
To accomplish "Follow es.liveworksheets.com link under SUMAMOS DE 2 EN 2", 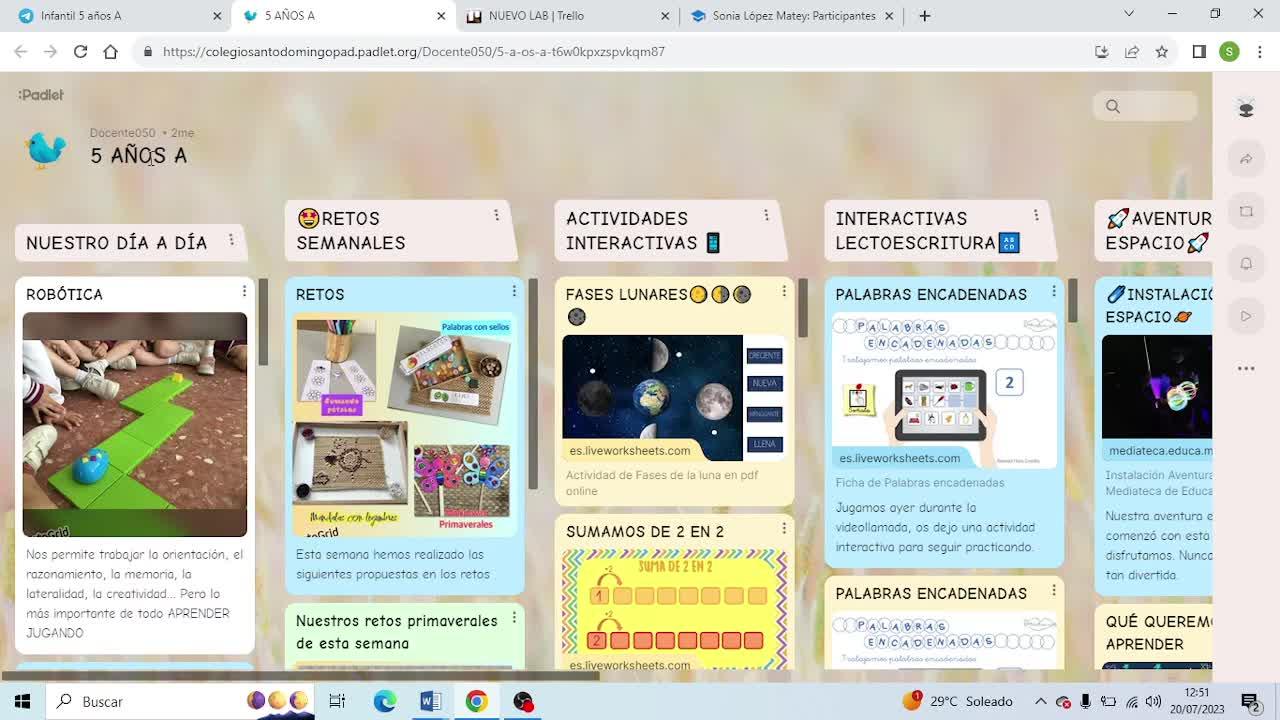I will click(x=630, y=665).
